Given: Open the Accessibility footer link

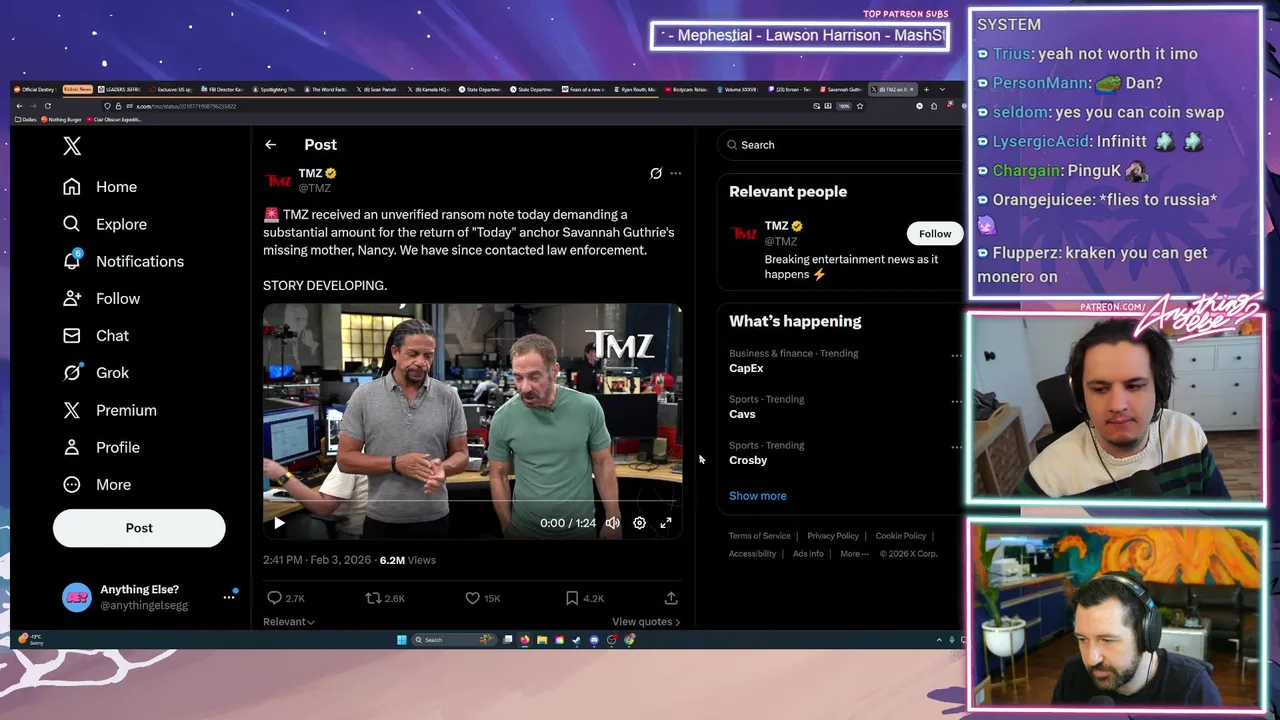Looking at the screenshot, I should coord(752,554).
